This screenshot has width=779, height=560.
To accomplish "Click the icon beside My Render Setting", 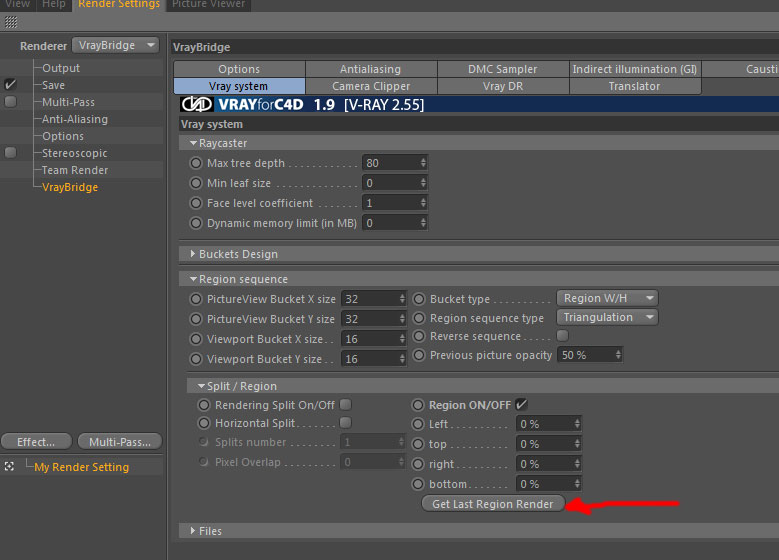I will pos(9,466).
